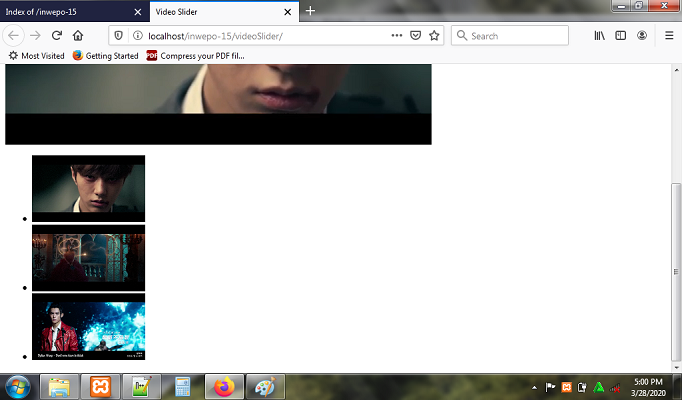Open the Windows Start menu

pos(18,387)
